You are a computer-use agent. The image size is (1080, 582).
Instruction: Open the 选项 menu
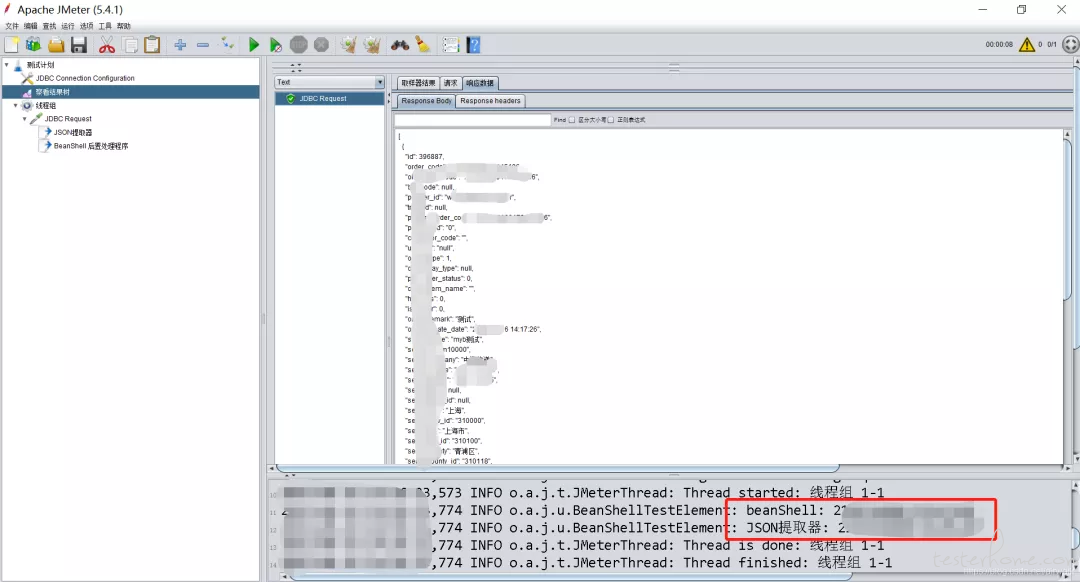[86, 26]
